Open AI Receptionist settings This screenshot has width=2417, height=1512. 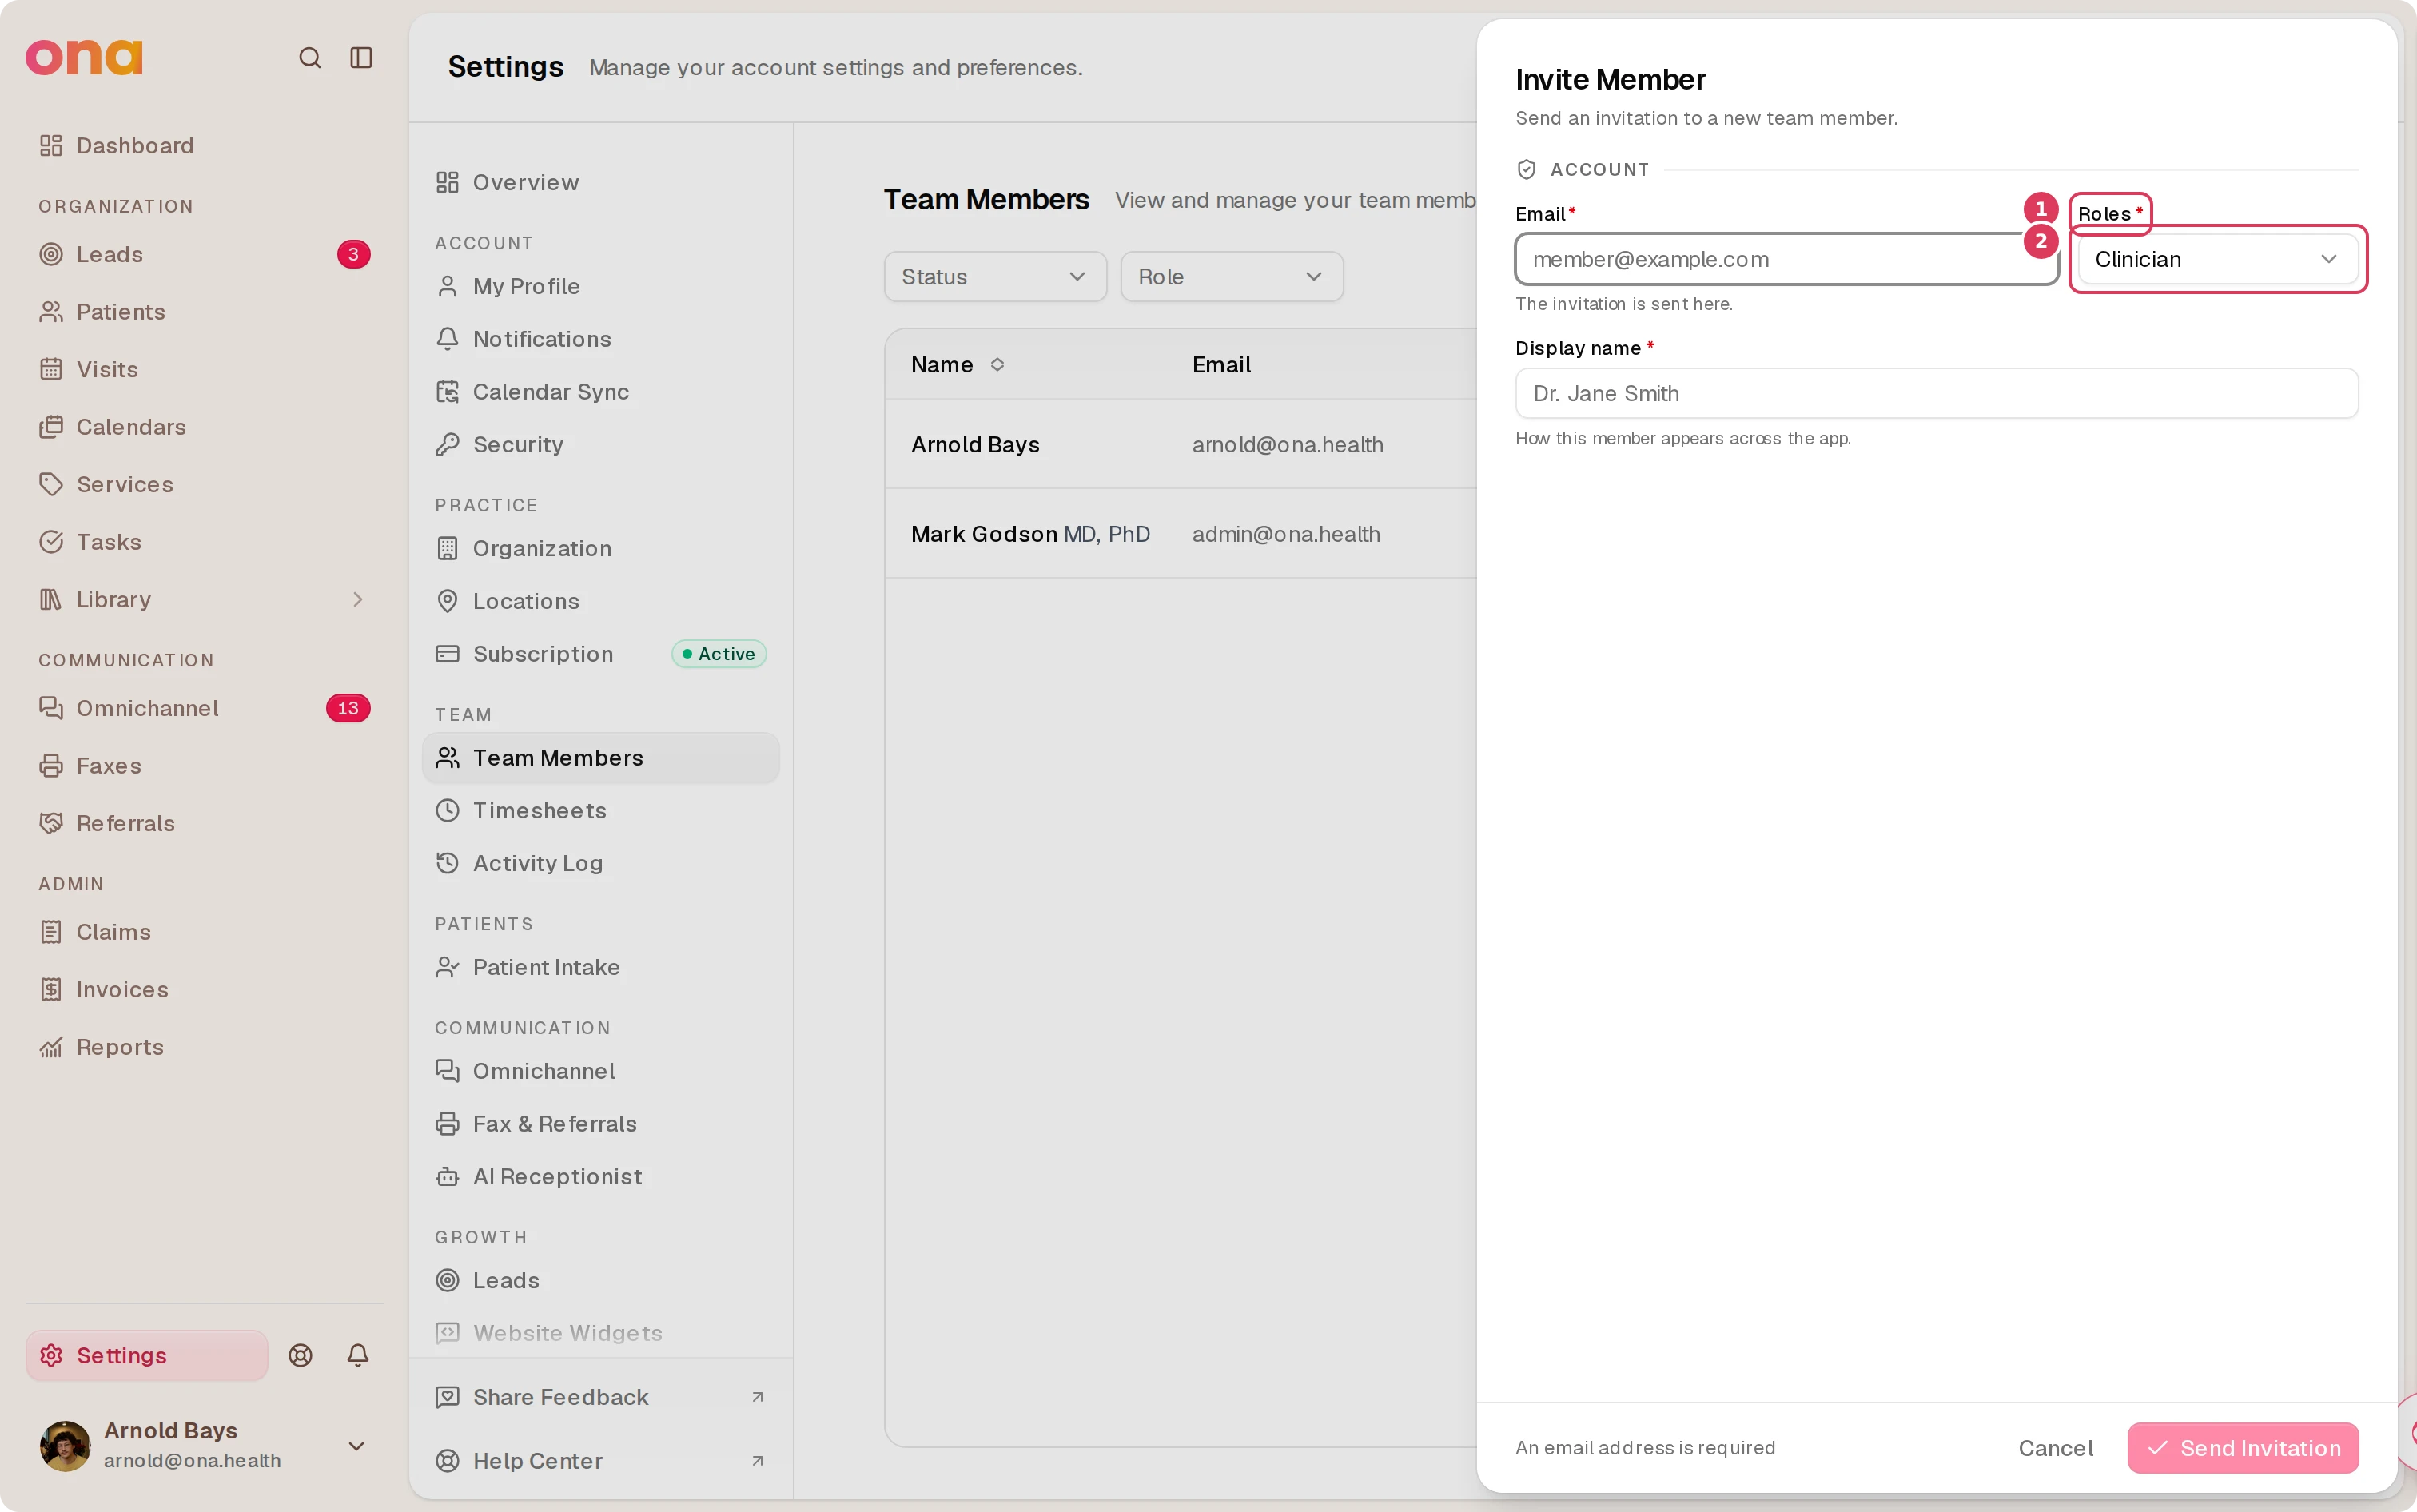[600, 1176]
